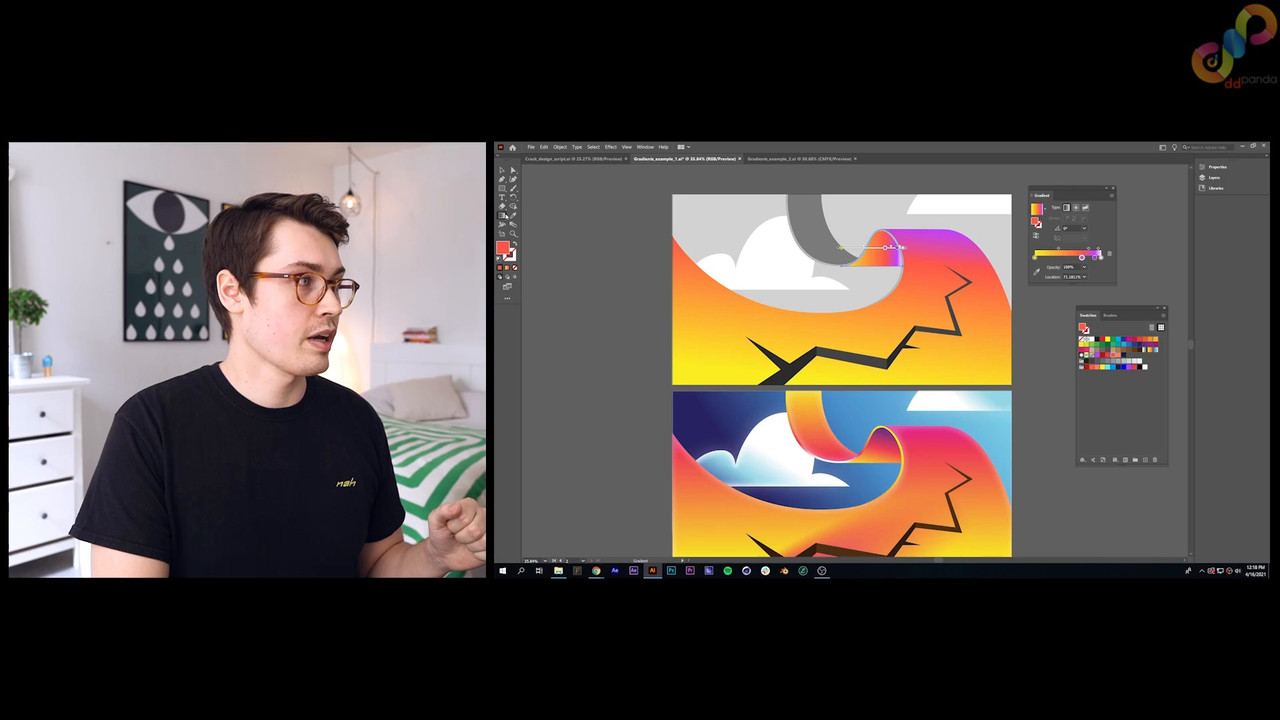The width and height of the screenshot is (1280, 720).
Task: Select the Shape Builder tool
Action: (513, 206)
